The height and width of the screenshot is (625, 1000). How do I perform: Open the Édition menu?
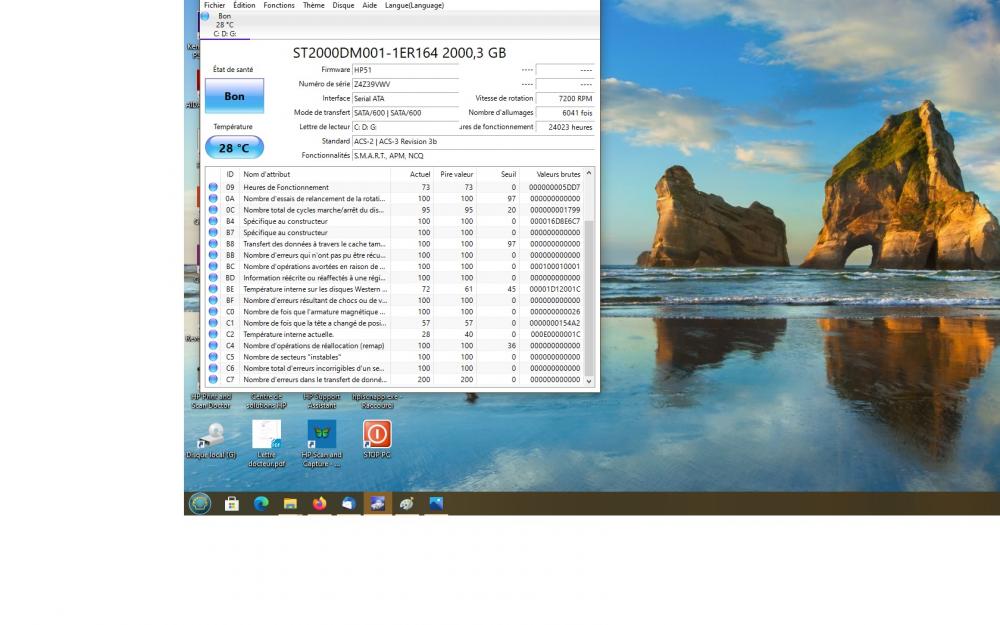click(x=244, y=5)
